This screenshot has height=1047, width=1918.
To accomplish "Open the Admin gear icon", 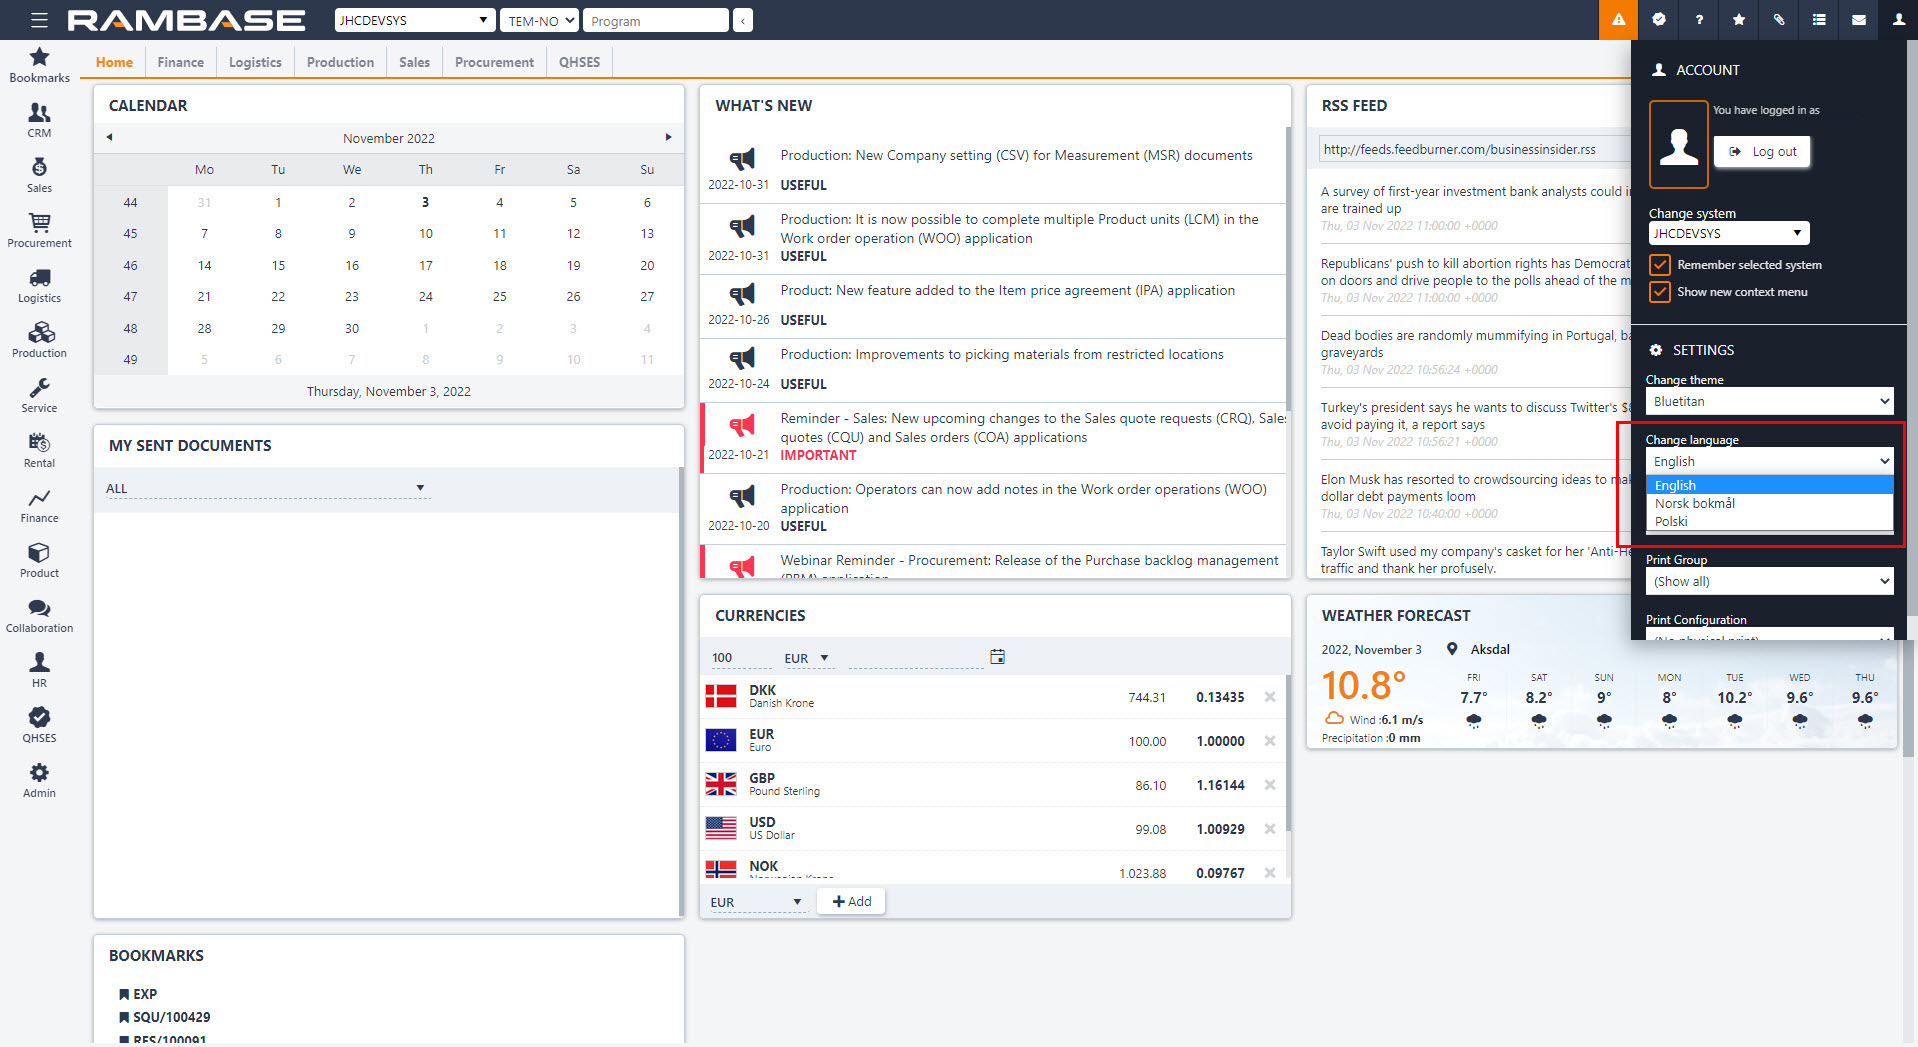I will click(x=39, y=779).
